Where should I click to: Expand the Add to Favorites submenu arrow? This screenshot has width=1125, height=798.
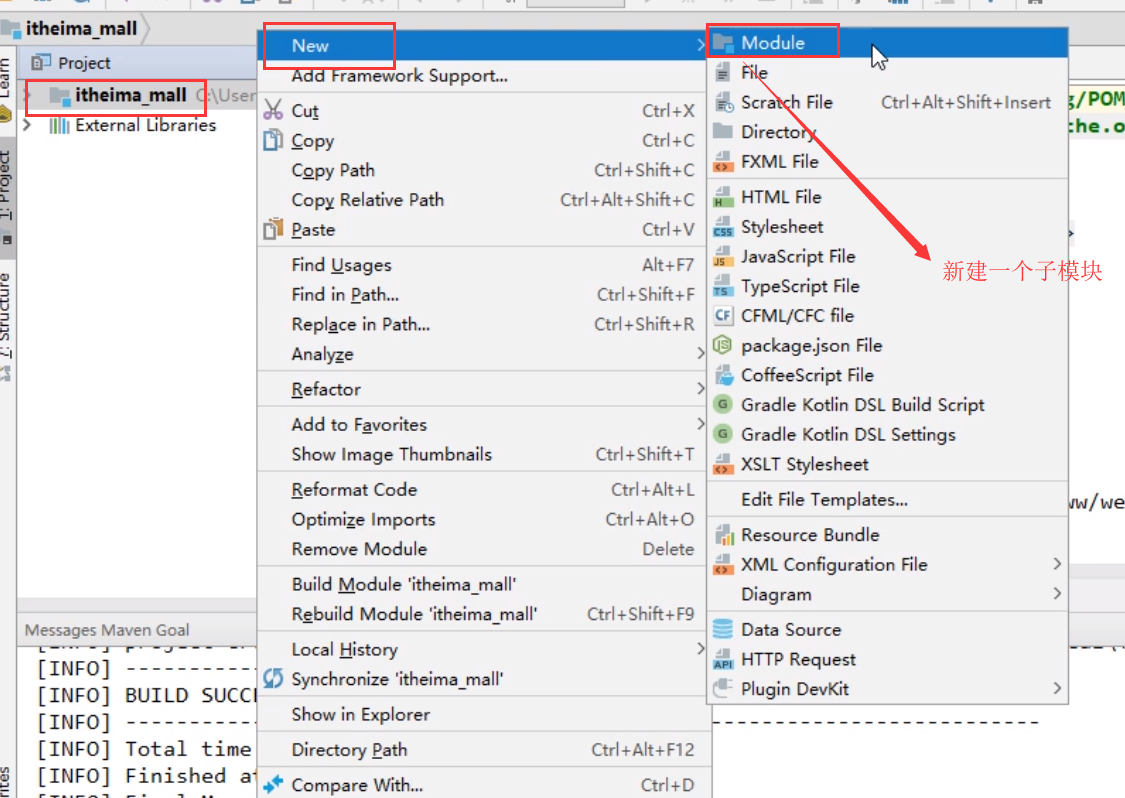[x=700, y=424]
